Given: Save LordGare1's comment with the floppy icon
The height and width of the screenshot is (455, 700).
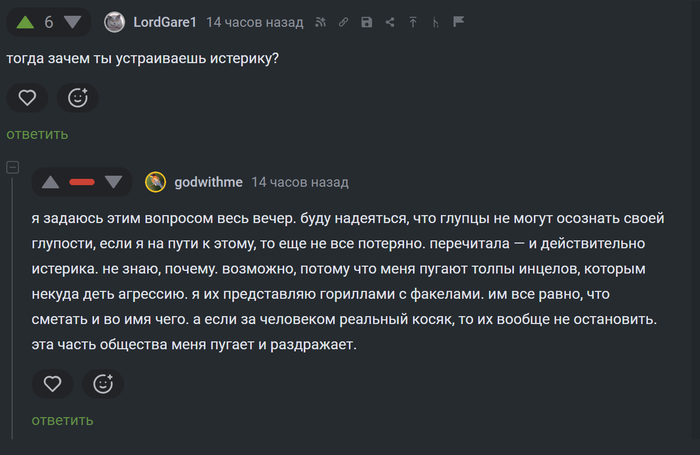Looking at the screenshot, I should coord(367,22).
